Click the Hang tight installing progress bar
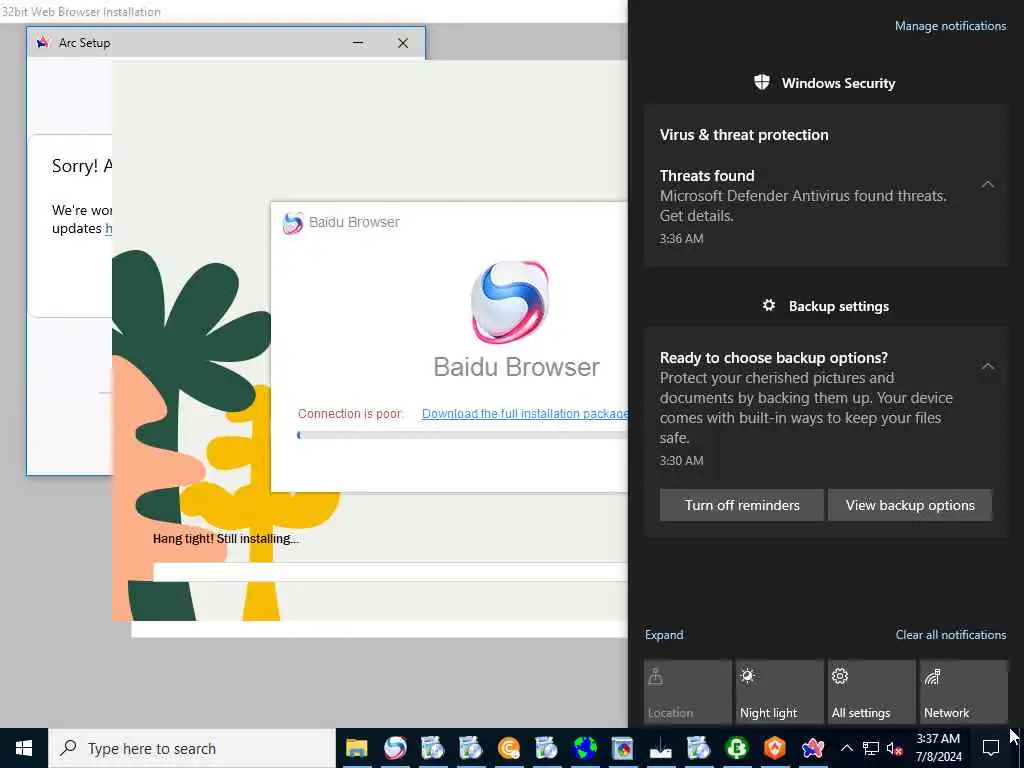This screenshot has width=1024, height=768. pyautogui.click(x=390, y=572)
